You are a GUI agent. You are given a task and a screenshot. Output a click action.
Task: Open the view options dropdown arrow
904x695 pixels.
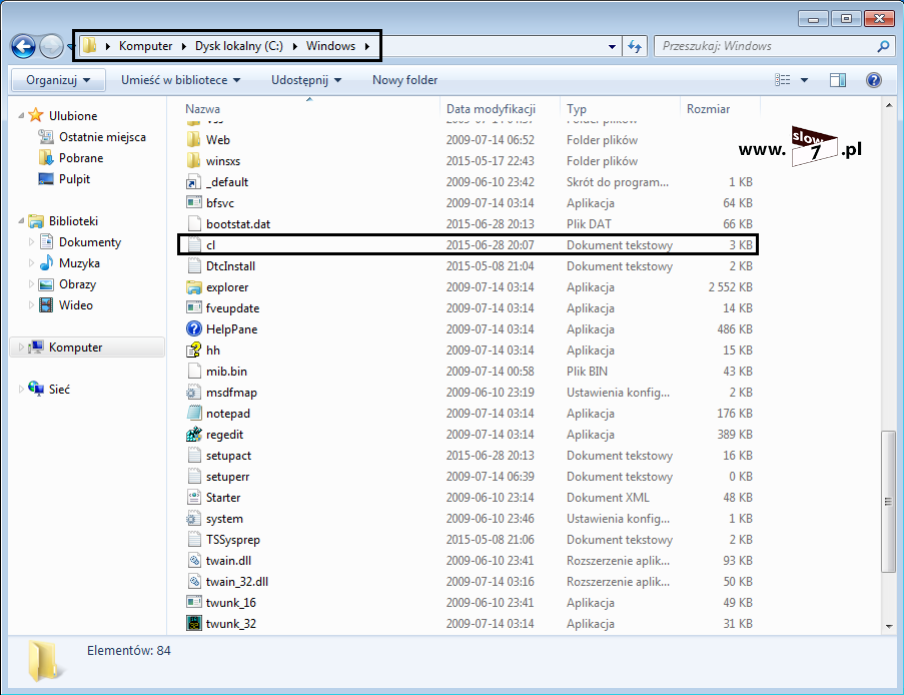click(x=804, y=80)
